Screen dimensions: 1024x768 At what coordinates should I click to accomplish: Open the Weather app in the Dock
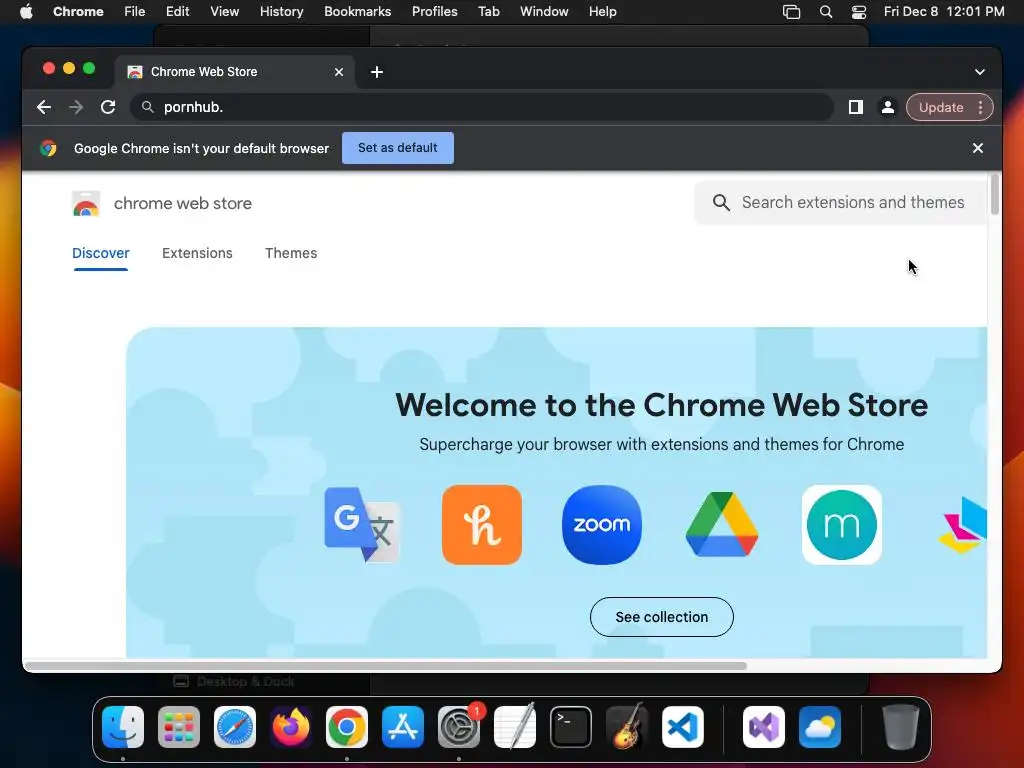coord(820,727)
